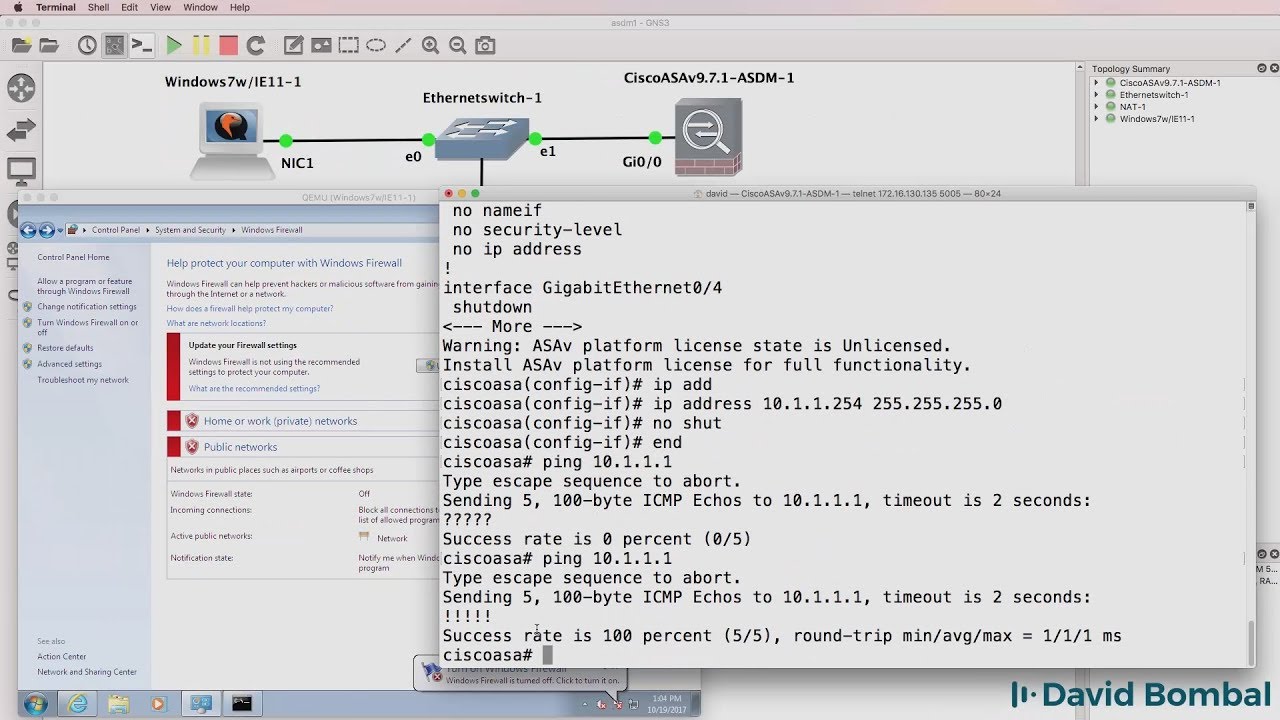This screenshot has width=1280, height=720.
Task: Browse end devices monitor icon in sidebar
Action: tap(21, 171)
